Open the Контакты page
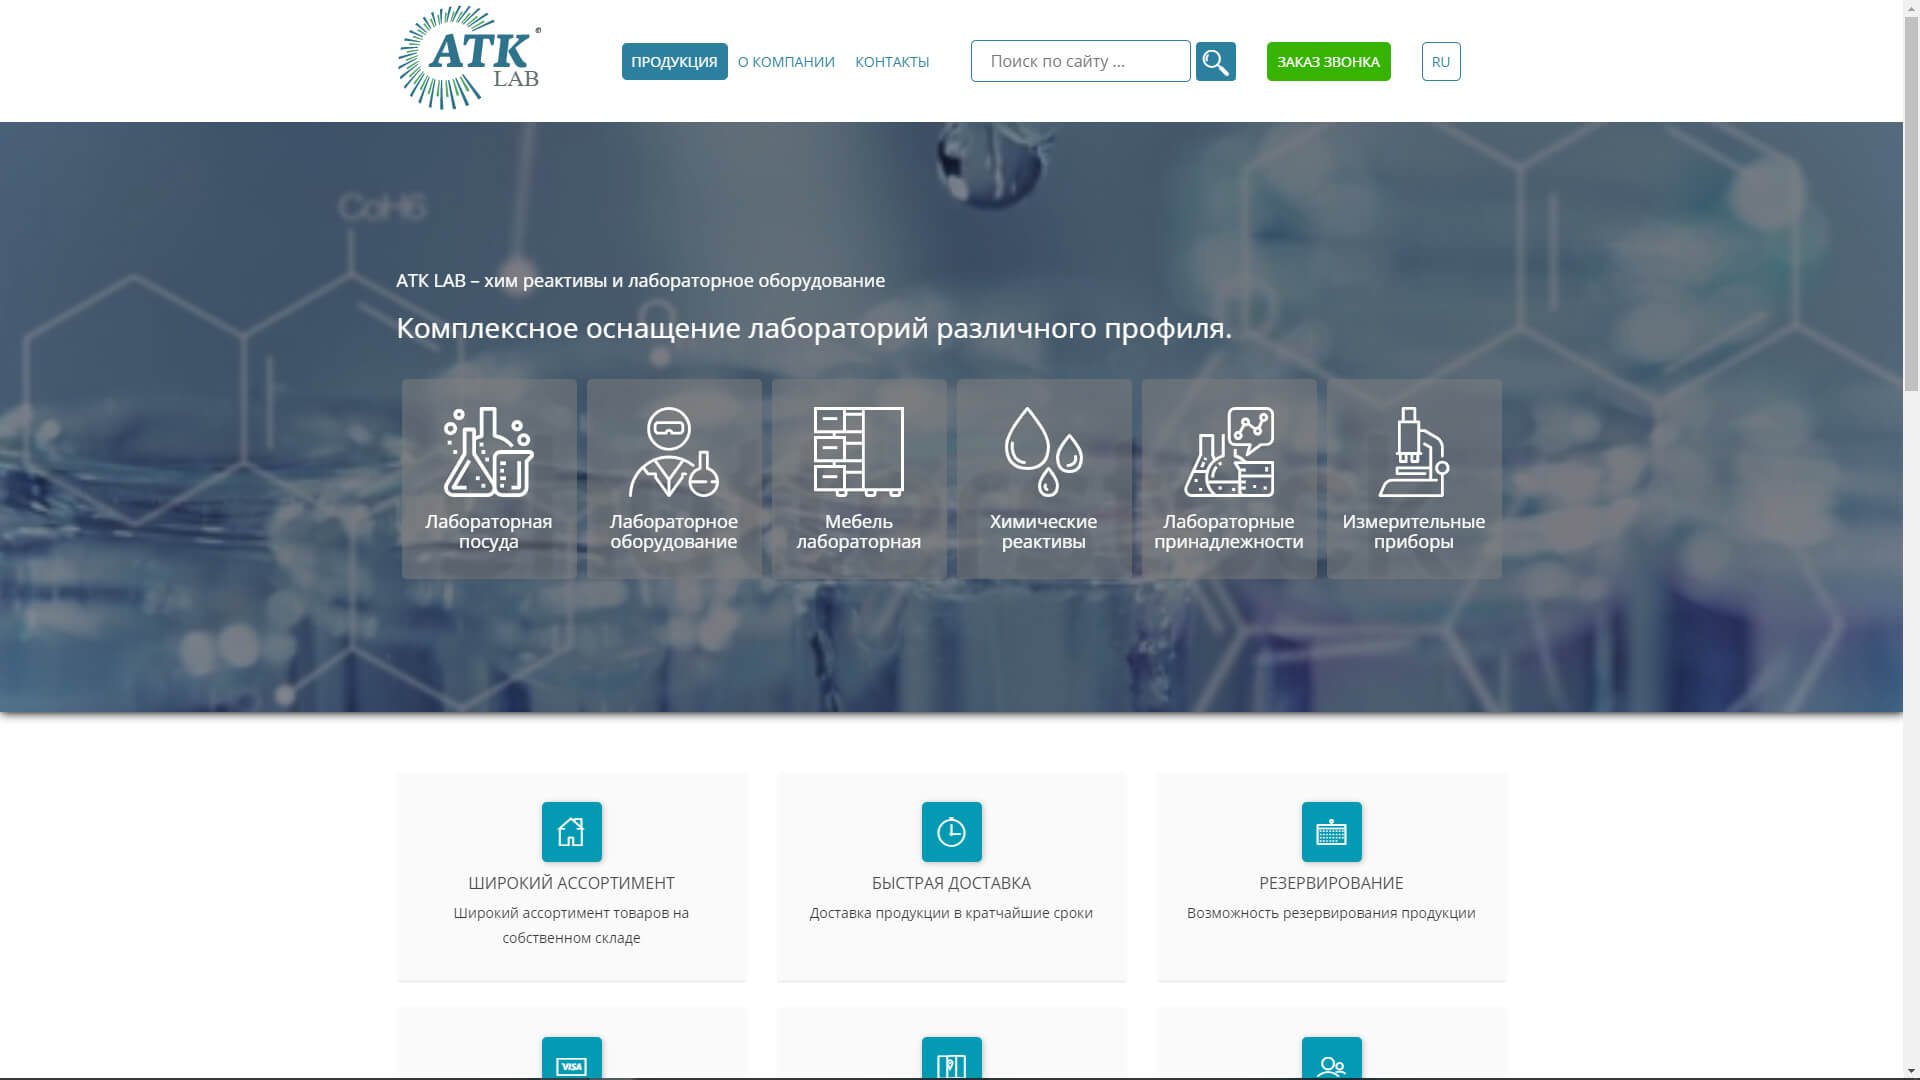1920x1080 pixels. [892, 62]
